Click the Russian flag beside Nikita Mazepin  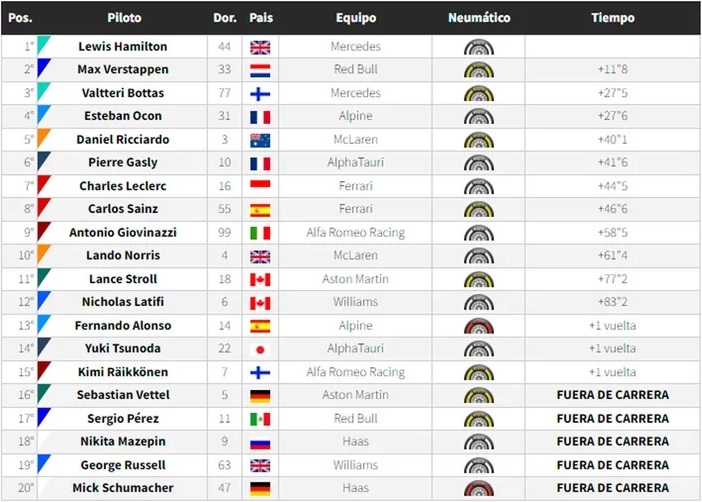pyautogui.click(x=260, y=442)
